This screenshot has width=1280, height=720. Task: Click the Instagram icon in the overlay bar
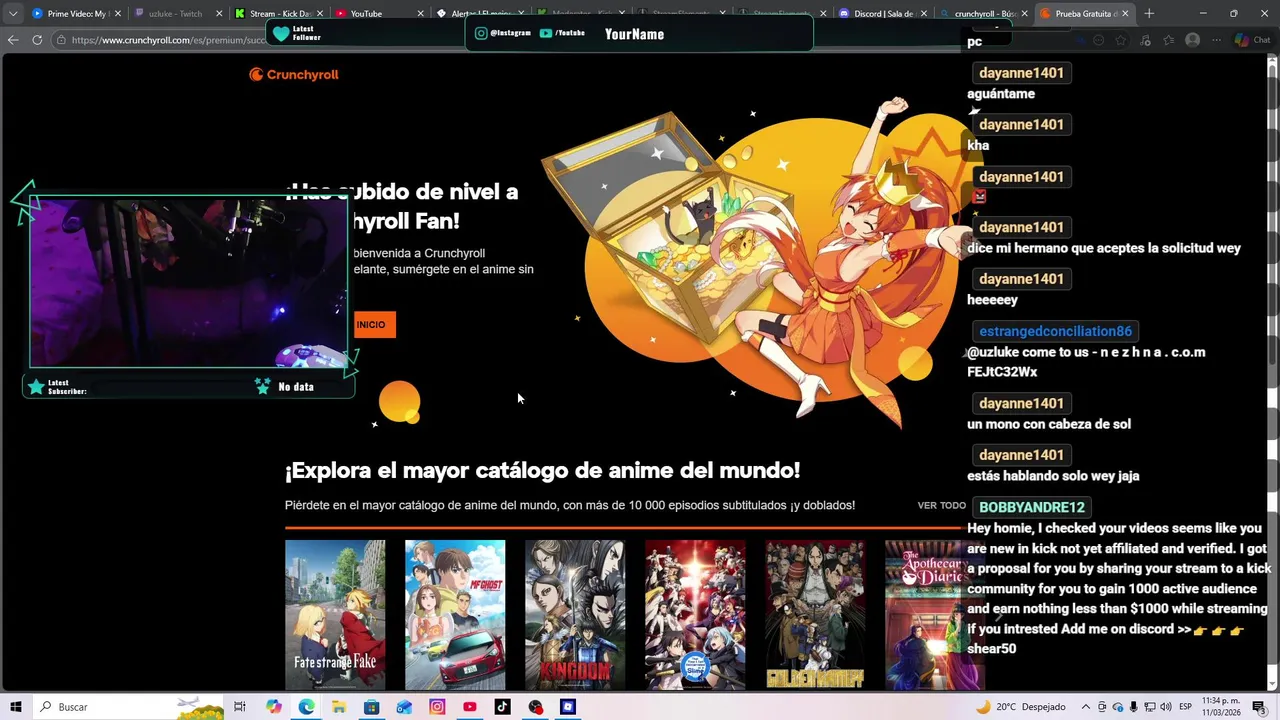click(481, 33)
